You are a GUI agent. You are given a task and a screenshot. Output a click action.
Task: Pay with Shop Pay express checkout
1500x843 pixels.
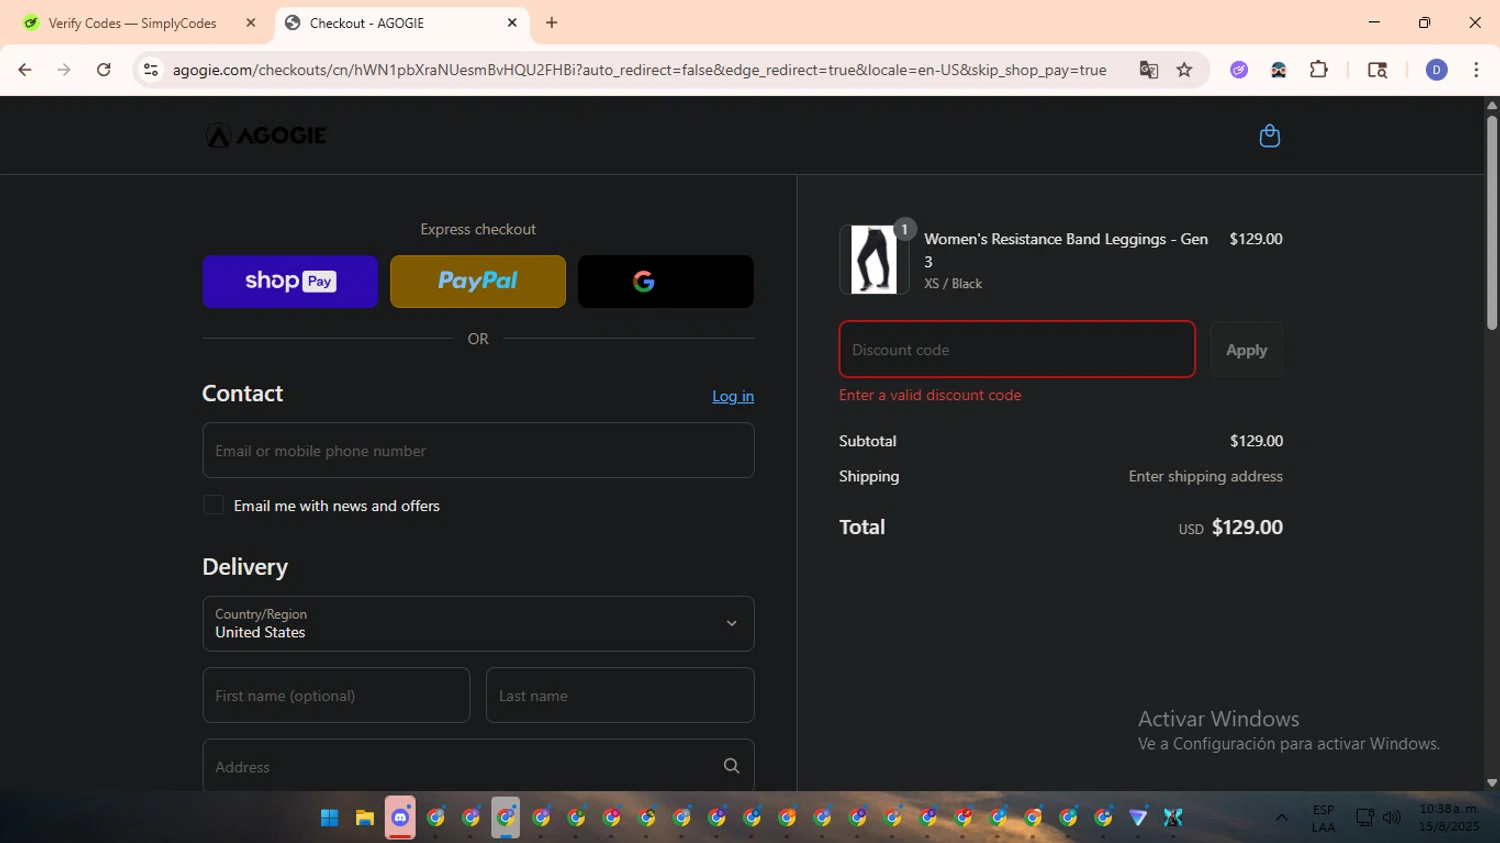[290, 281]
